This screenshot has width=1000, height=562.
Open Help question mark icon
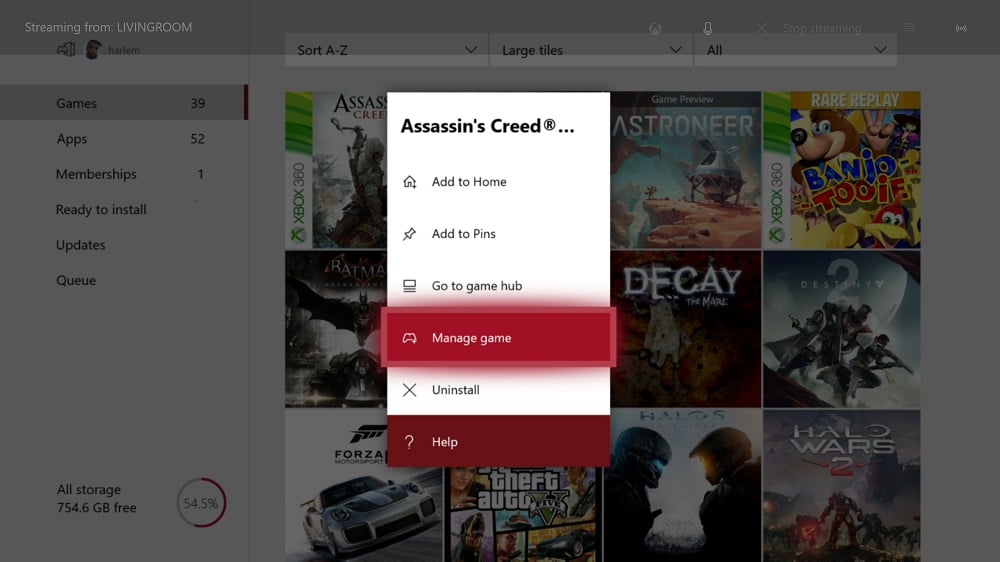410,442
